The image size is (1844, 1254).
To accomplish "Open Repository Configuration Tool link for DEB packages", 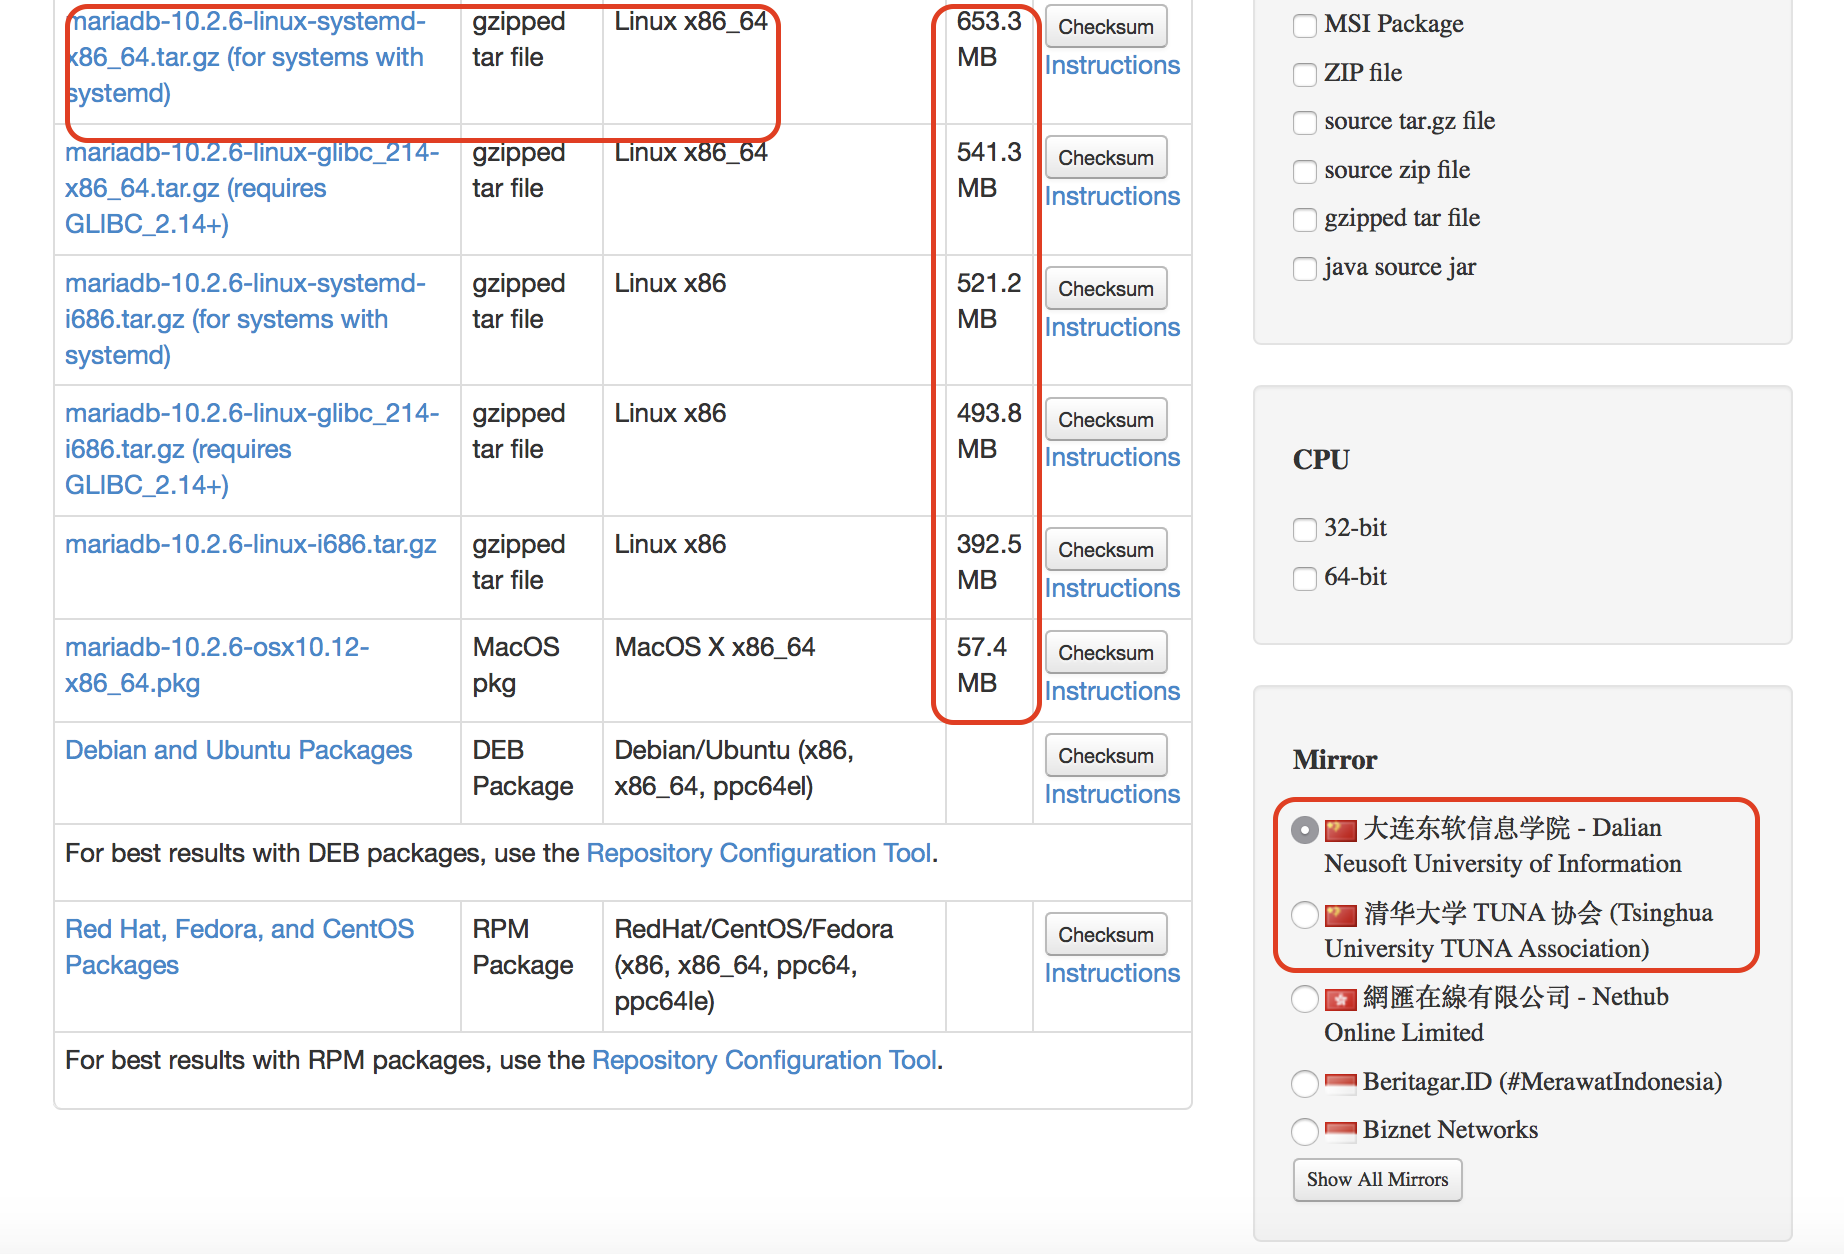I will (x=759, y=854).
